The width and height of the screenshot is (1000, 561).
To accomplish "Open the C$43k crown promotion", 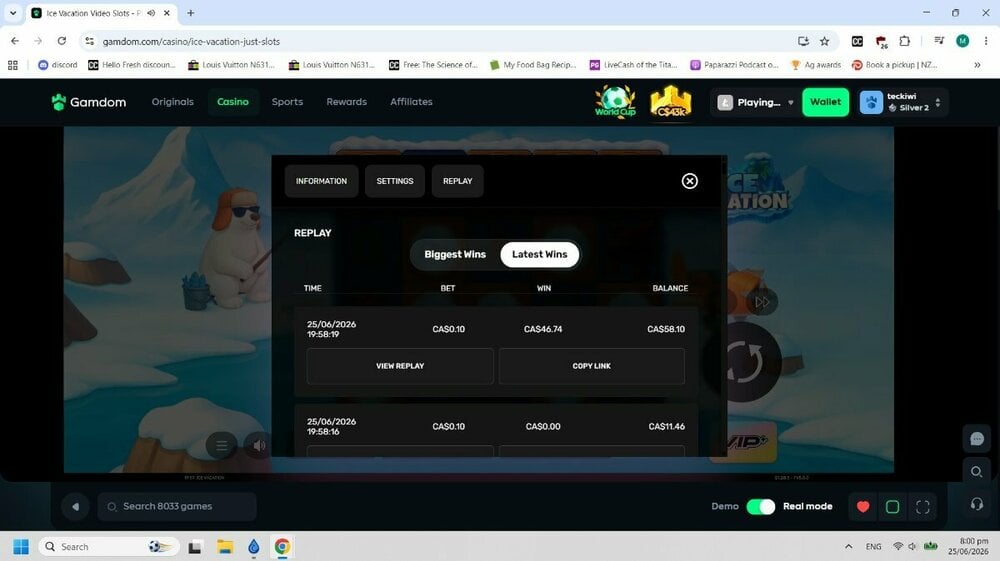I will (x=671, y=102).
